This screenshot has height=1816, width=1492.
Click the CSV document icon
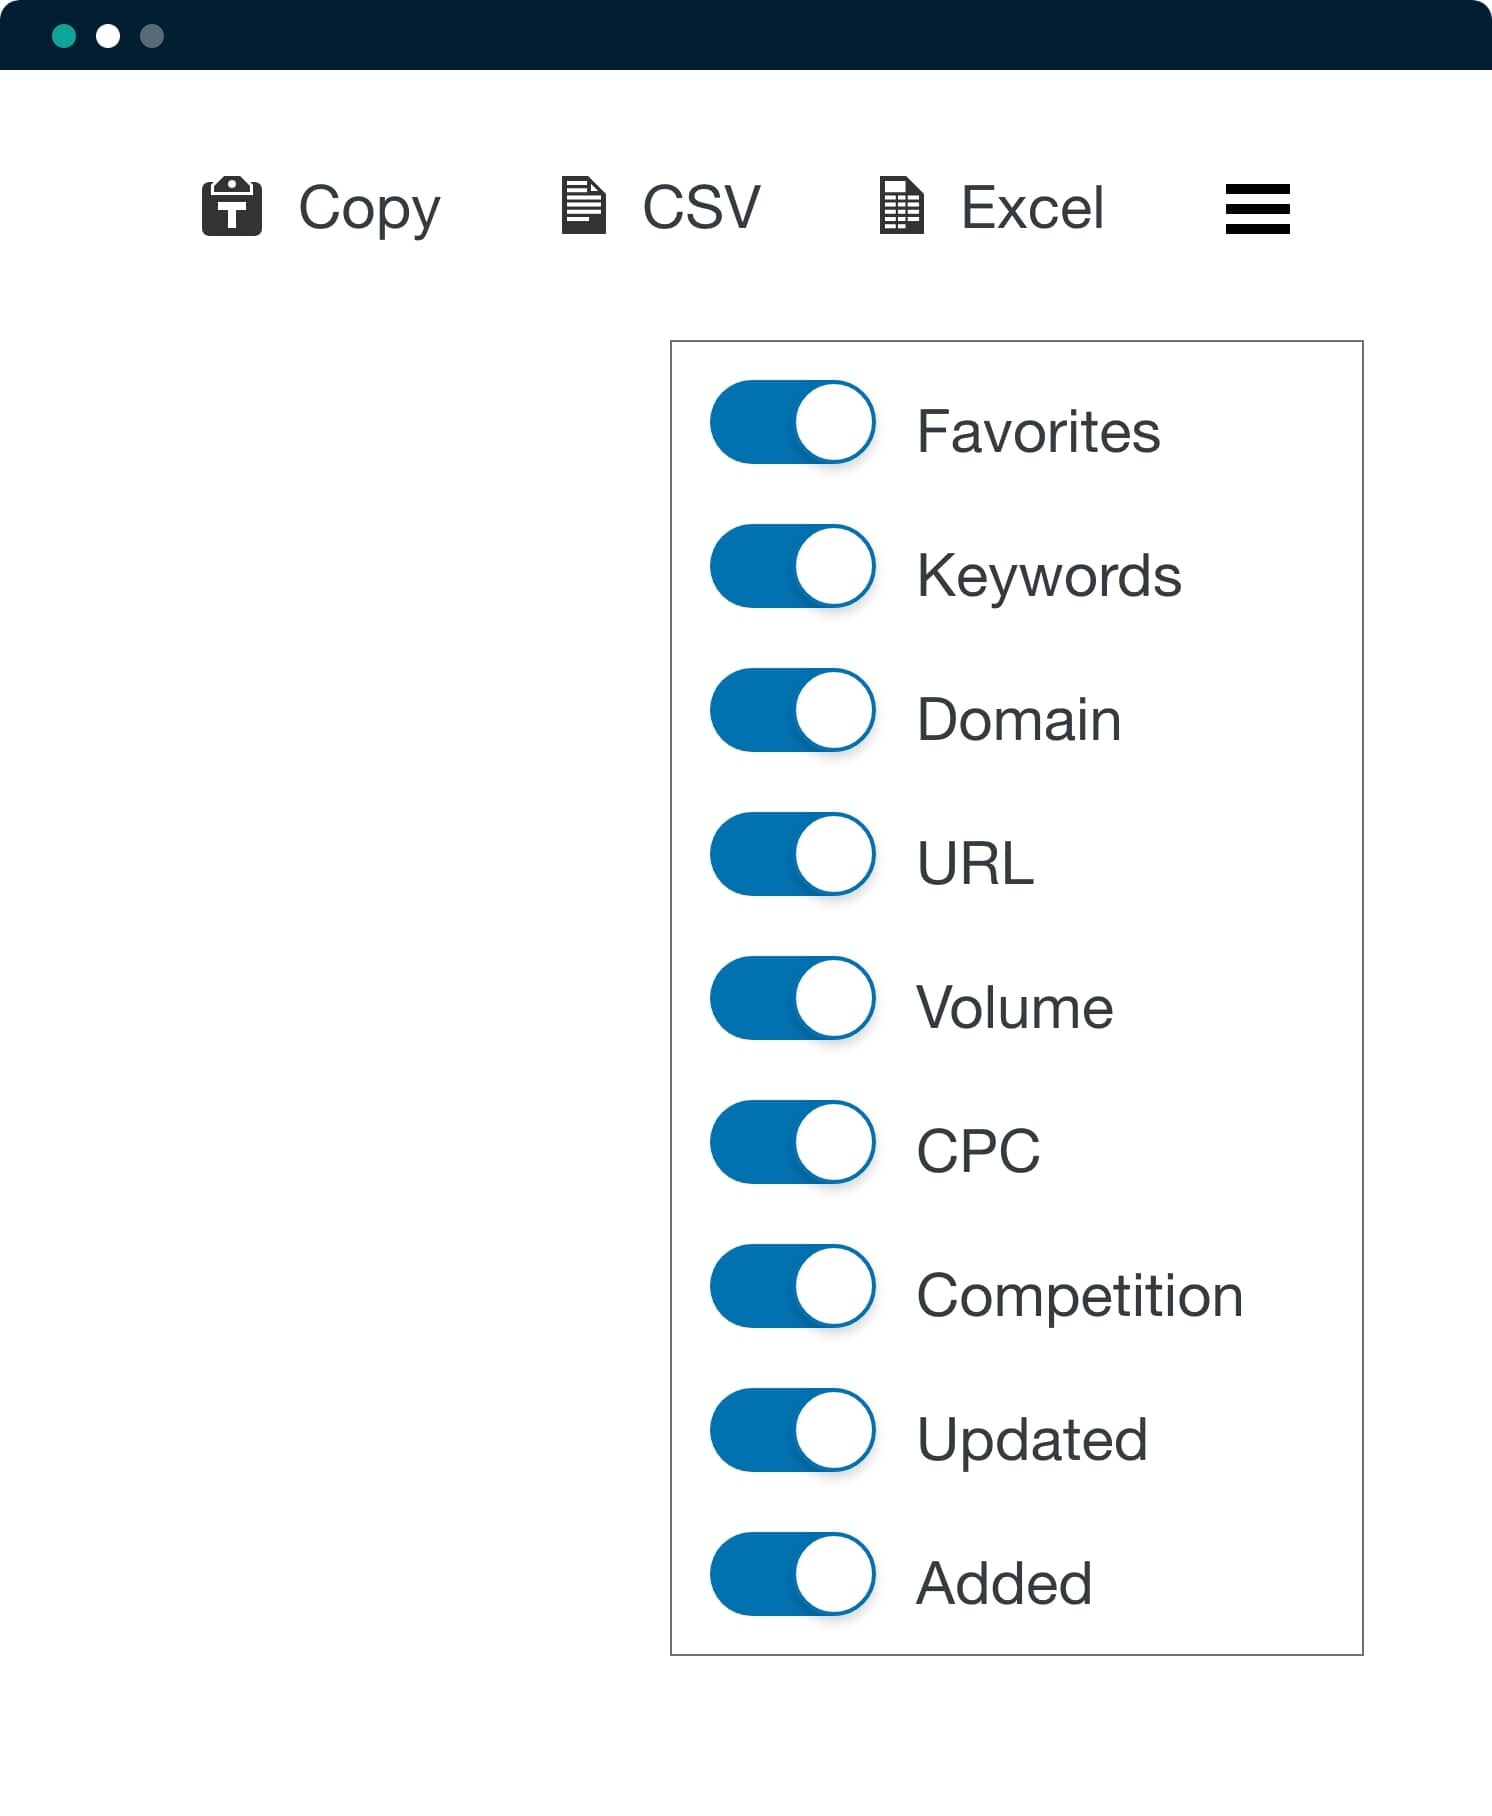(x=584, y=205)
